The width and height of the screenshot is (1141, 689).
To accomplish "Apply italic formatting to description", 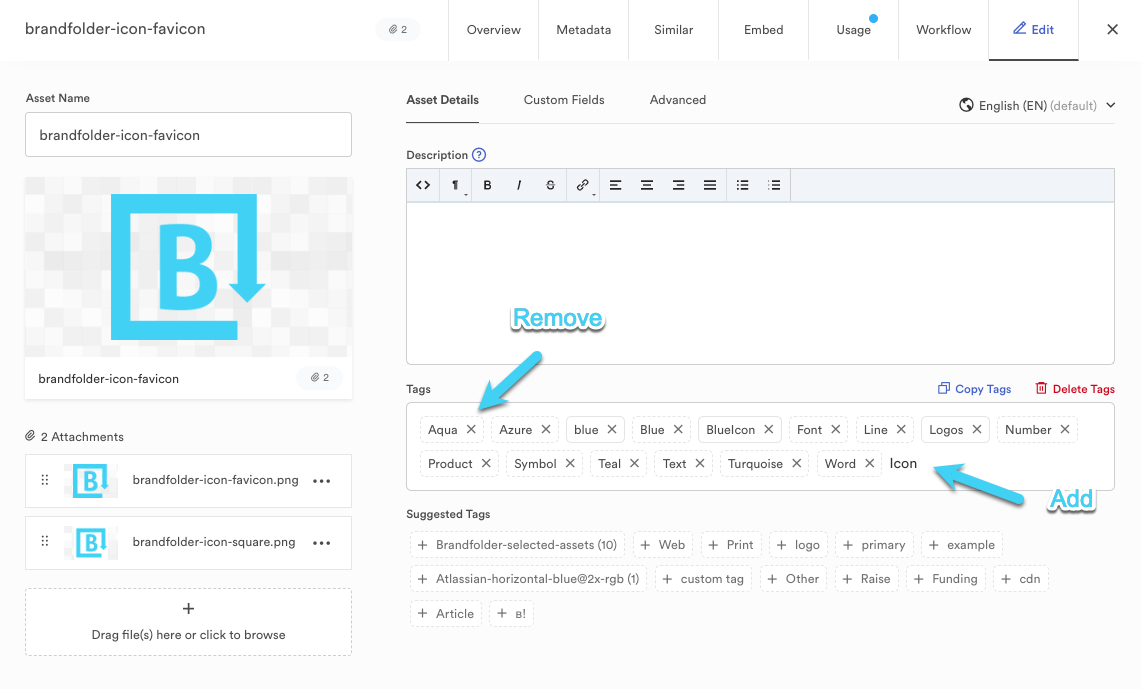I will point(519,186).
